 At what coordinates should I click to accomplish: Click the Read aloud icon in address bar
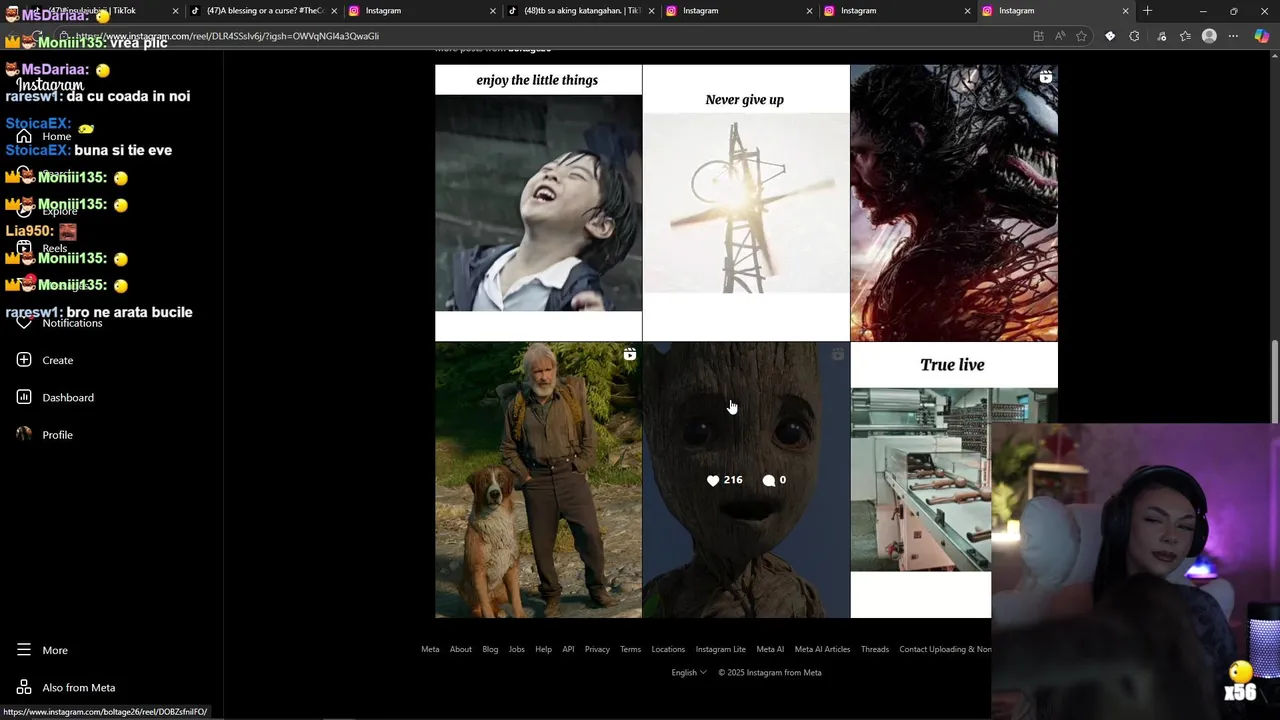click(1059, 36)
